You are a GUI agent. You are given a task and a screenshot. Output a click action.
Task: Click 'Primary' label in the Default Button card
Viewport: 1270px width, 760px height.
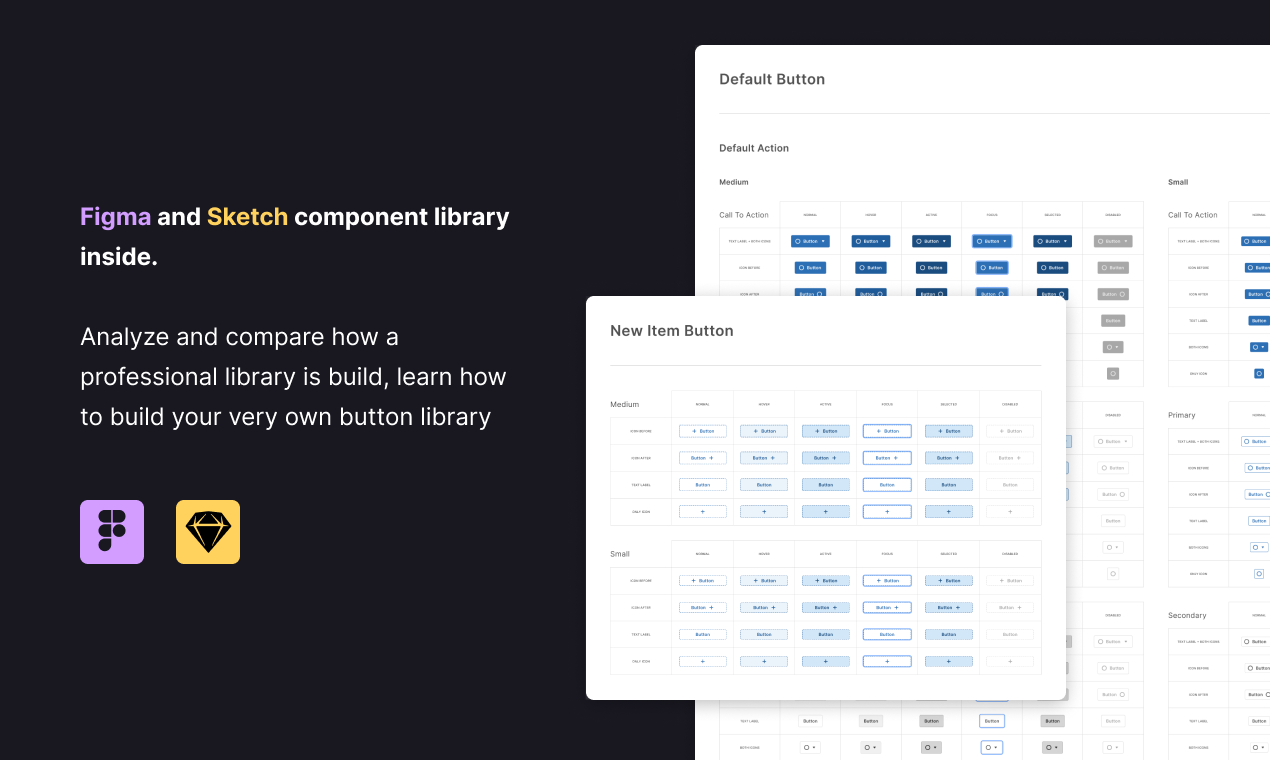point(1182,415)
